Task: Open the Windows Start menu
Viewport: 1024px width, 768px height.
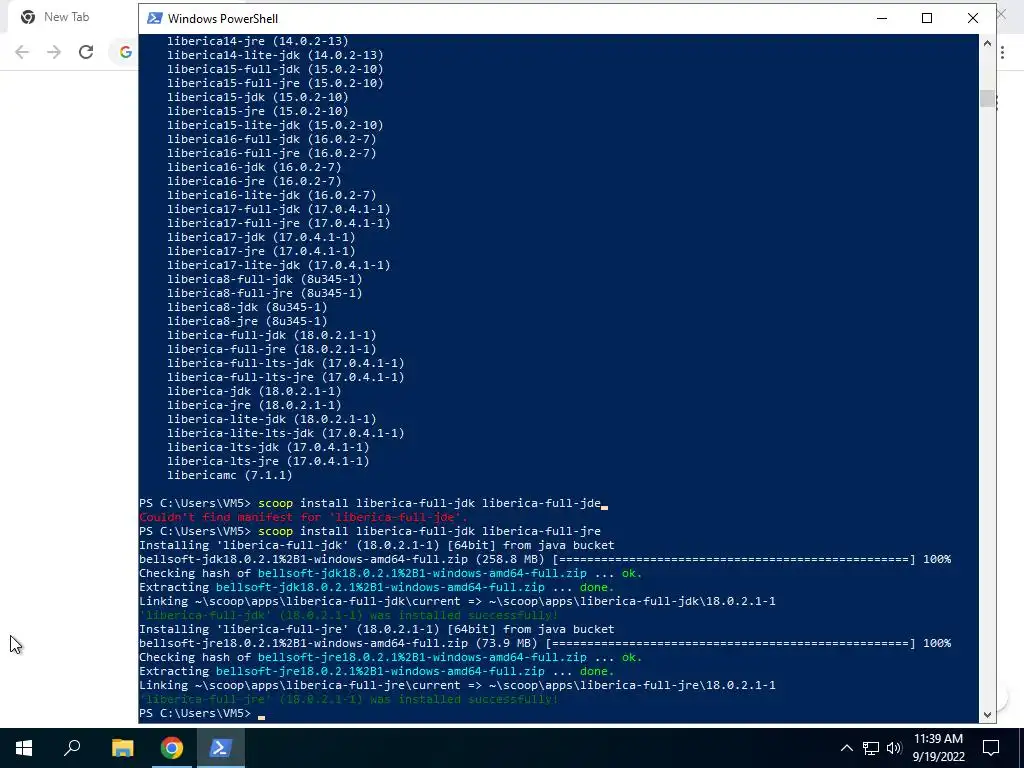Action: [x=24, y=748]
